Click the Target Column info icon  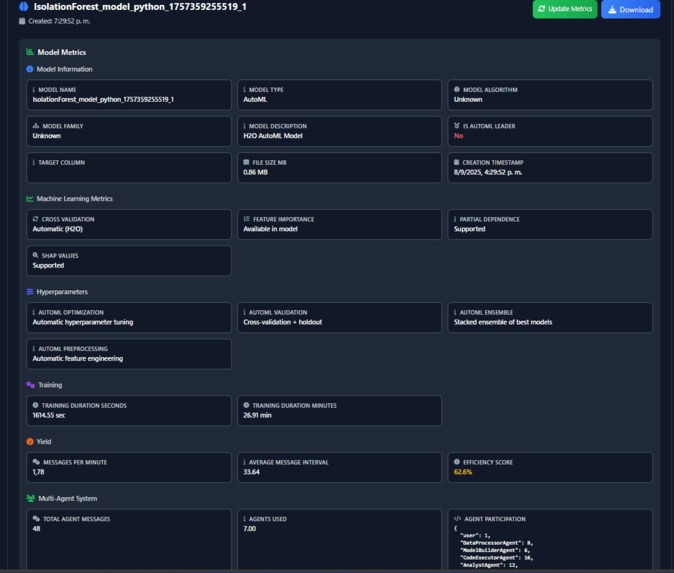coord(34,162)
